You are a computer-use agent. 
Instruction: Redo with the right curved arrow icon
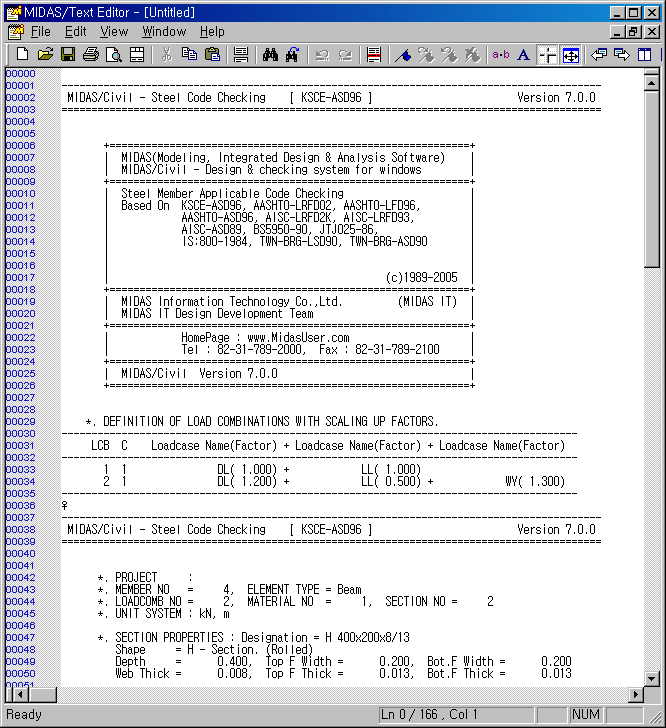[x=345, y=55]
